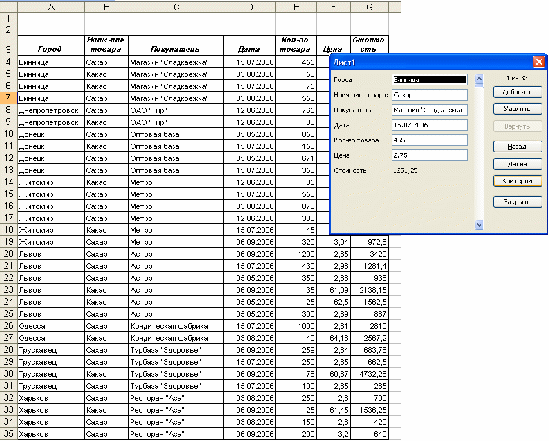Select column C header
Image resolution: width=549 pixels, height=441 pixels.
point(176,7)
